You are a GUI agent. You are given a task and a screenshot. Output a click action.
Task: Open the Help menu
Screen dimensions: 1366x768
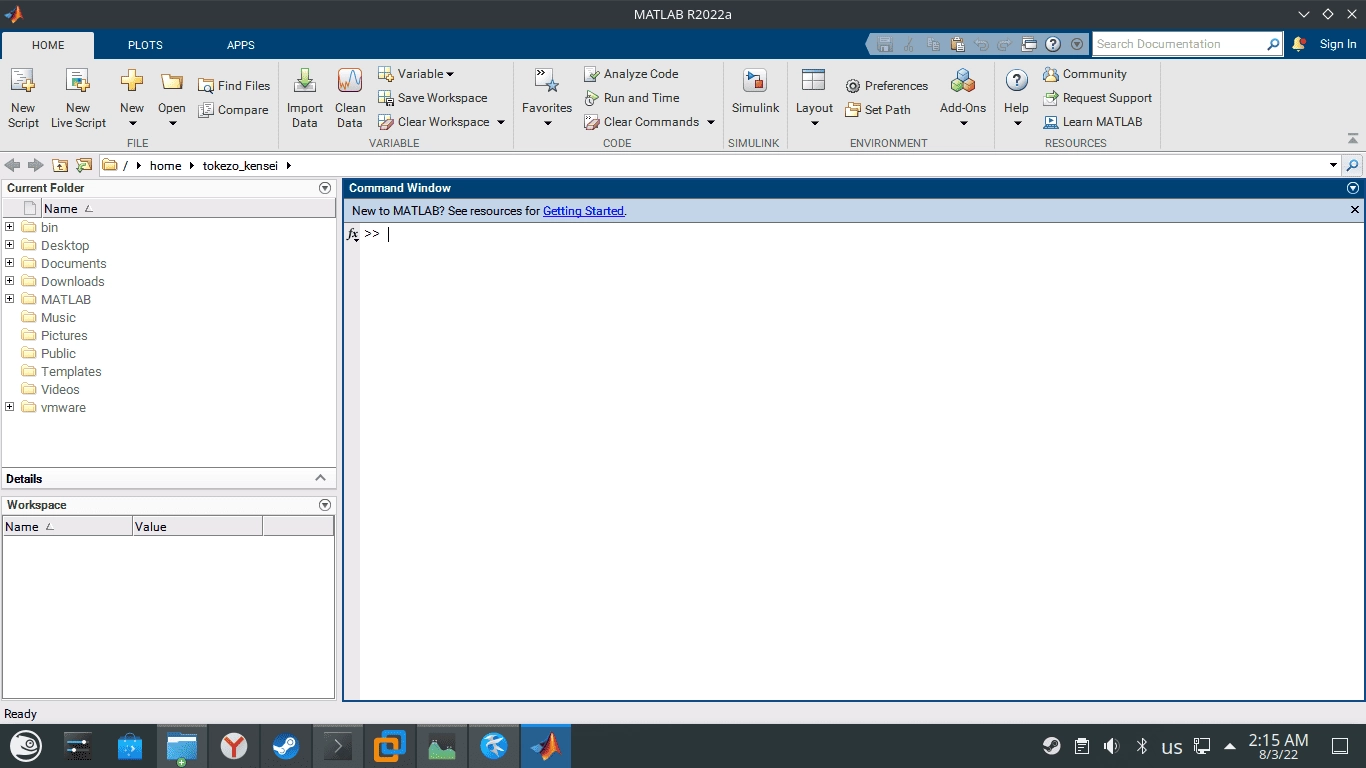(1017, 98)
